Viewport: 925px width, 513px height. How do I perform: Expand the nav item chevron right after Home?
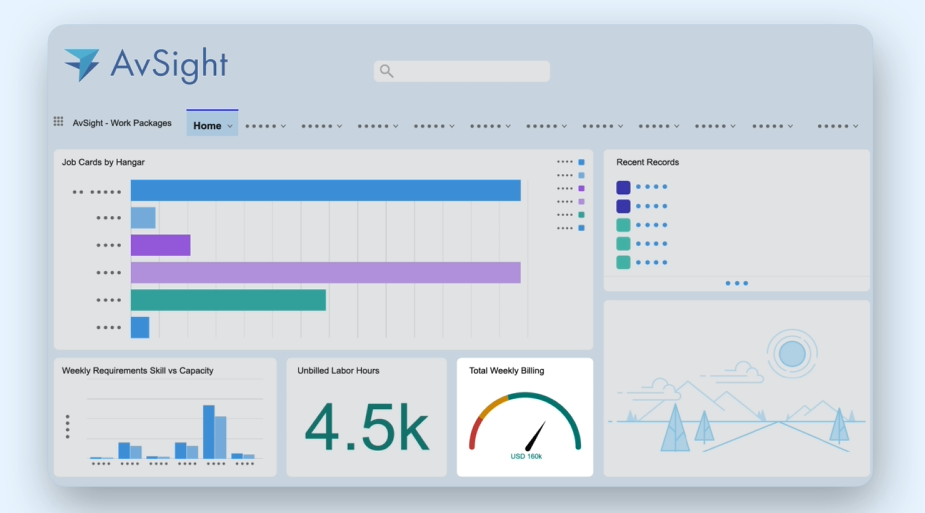[283, 126]
